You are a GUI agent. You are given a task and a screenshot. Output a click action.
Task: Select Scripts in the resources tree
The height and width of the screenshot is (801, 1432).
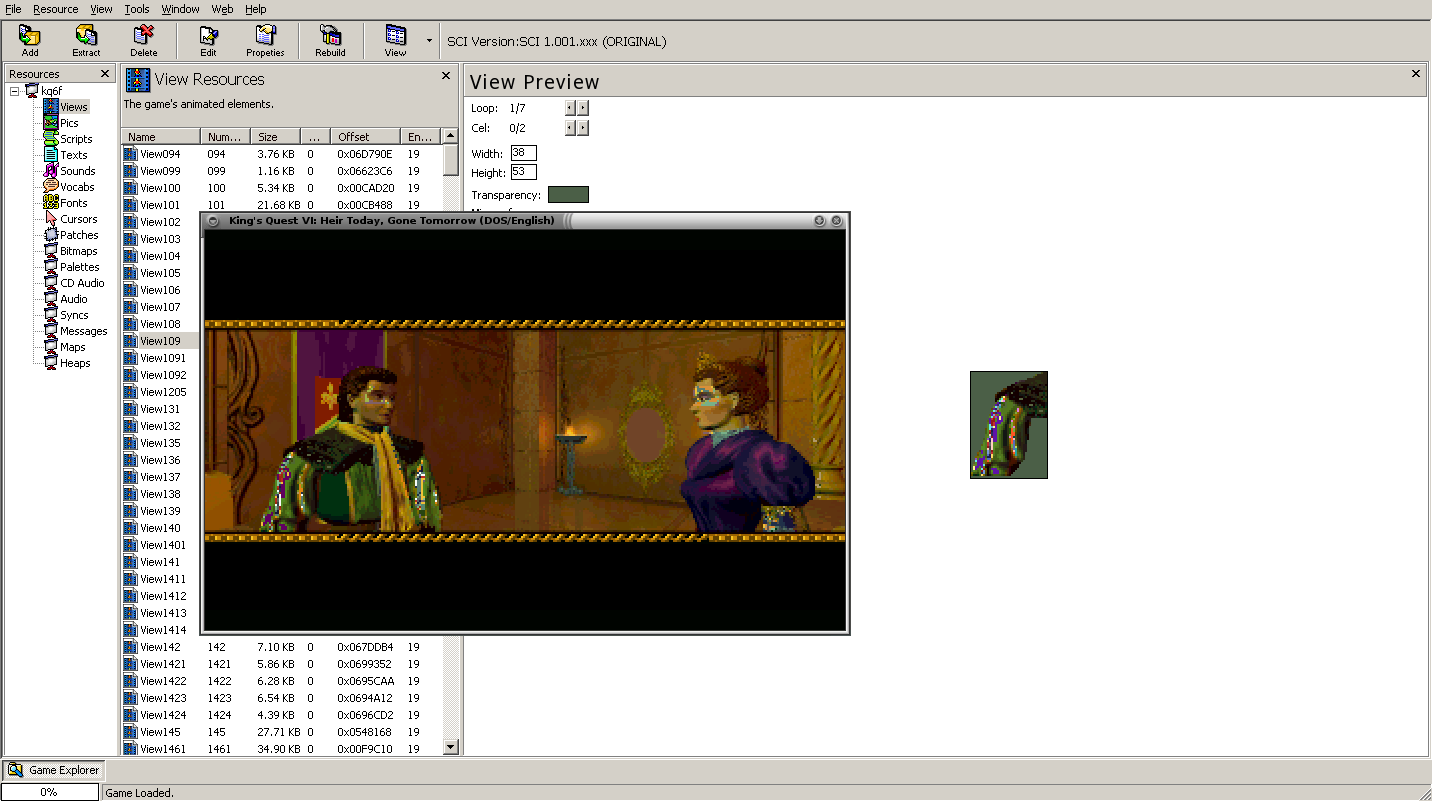pyautogui.click(x=76, y=139)
